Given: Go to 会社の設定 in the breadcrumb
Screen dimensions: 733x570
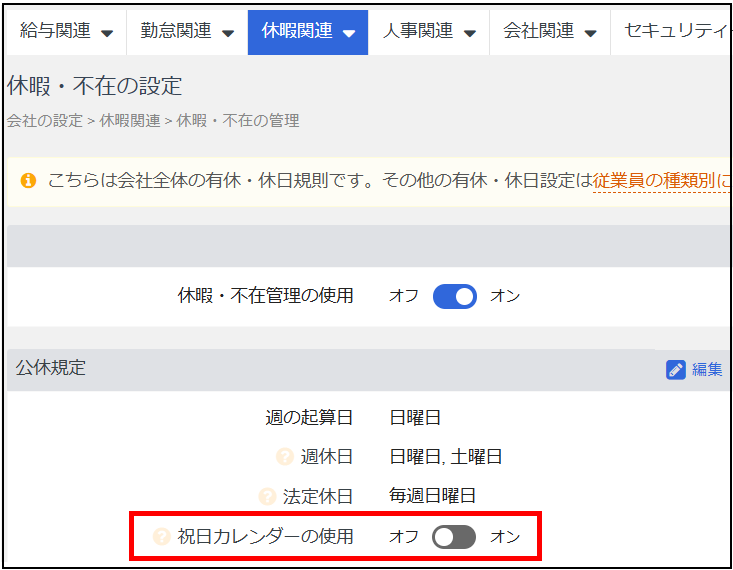Looking at the screenshot, I should coord(45,121).
